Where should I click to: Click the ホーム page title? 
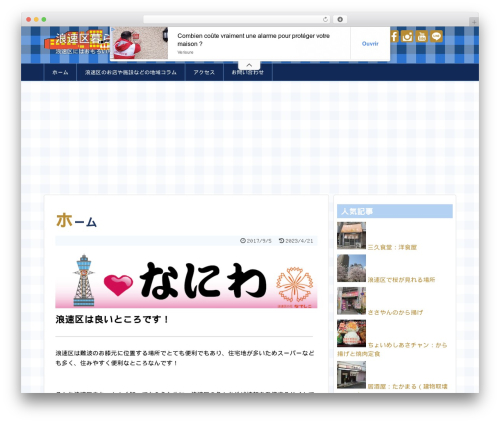click(x=76, y=221)
